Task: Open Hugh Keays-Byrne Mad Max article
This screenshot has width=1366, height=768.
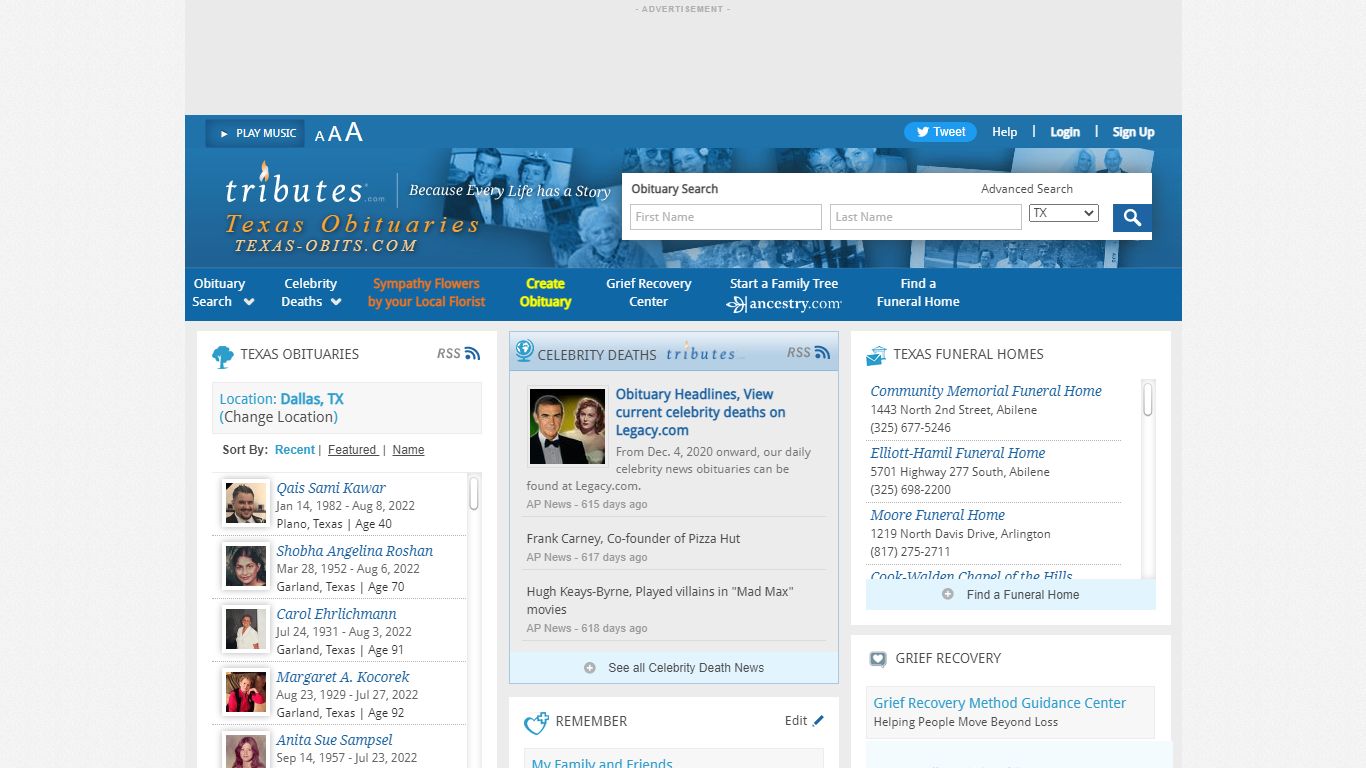Action: pyautogui.click(x=660, y=600)
